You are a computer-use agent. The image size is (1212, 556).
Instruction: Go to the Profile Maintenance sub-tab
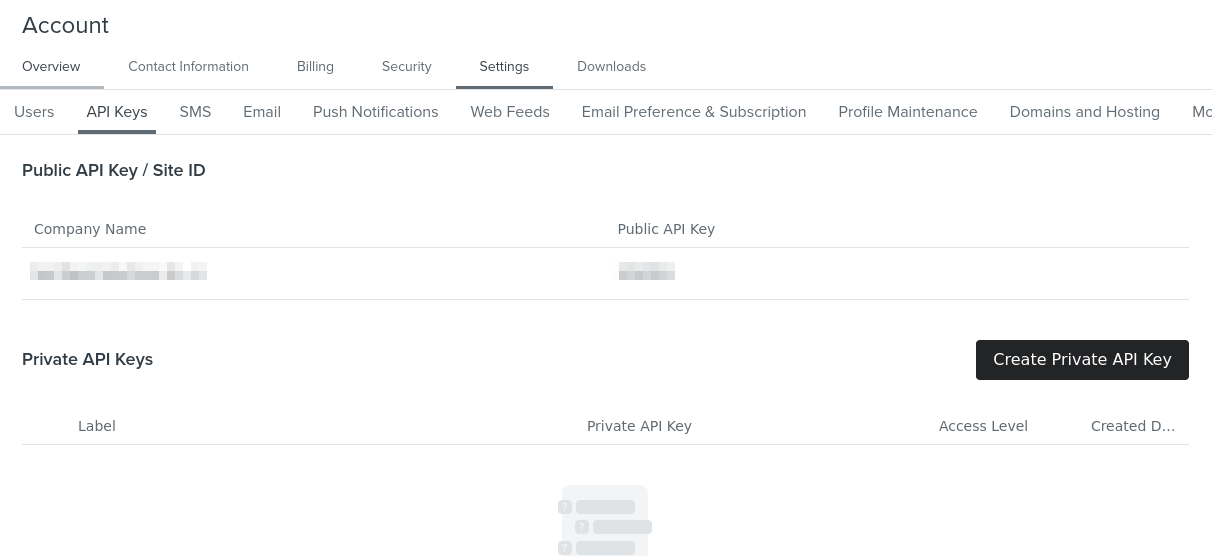[908, 112]
